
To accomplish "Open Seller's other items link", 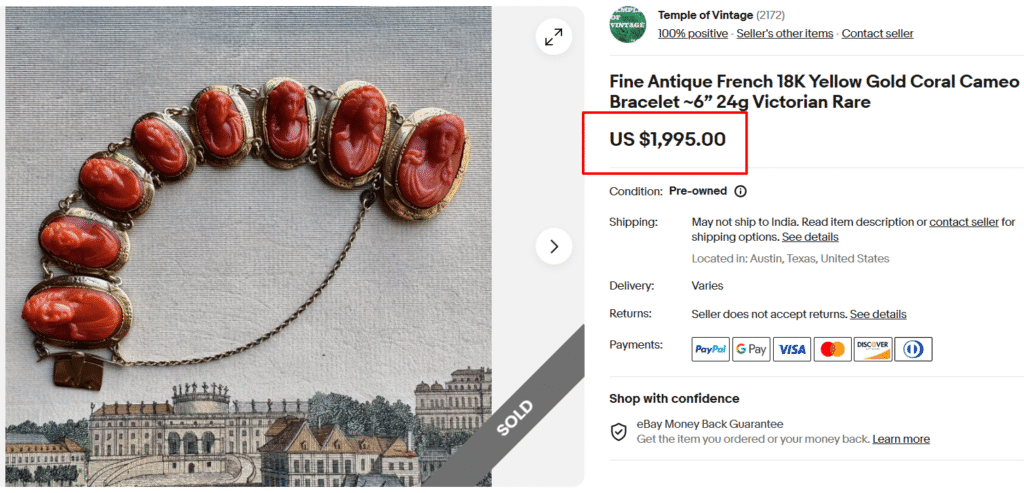I will pos(785,34).
